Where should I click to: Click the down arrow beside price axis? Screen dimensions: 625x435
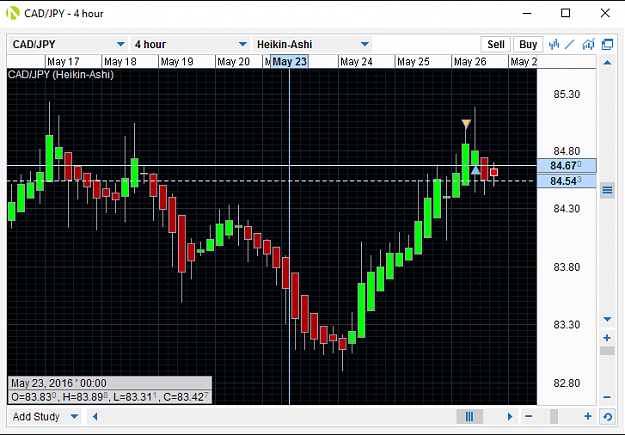click(607, 319)
